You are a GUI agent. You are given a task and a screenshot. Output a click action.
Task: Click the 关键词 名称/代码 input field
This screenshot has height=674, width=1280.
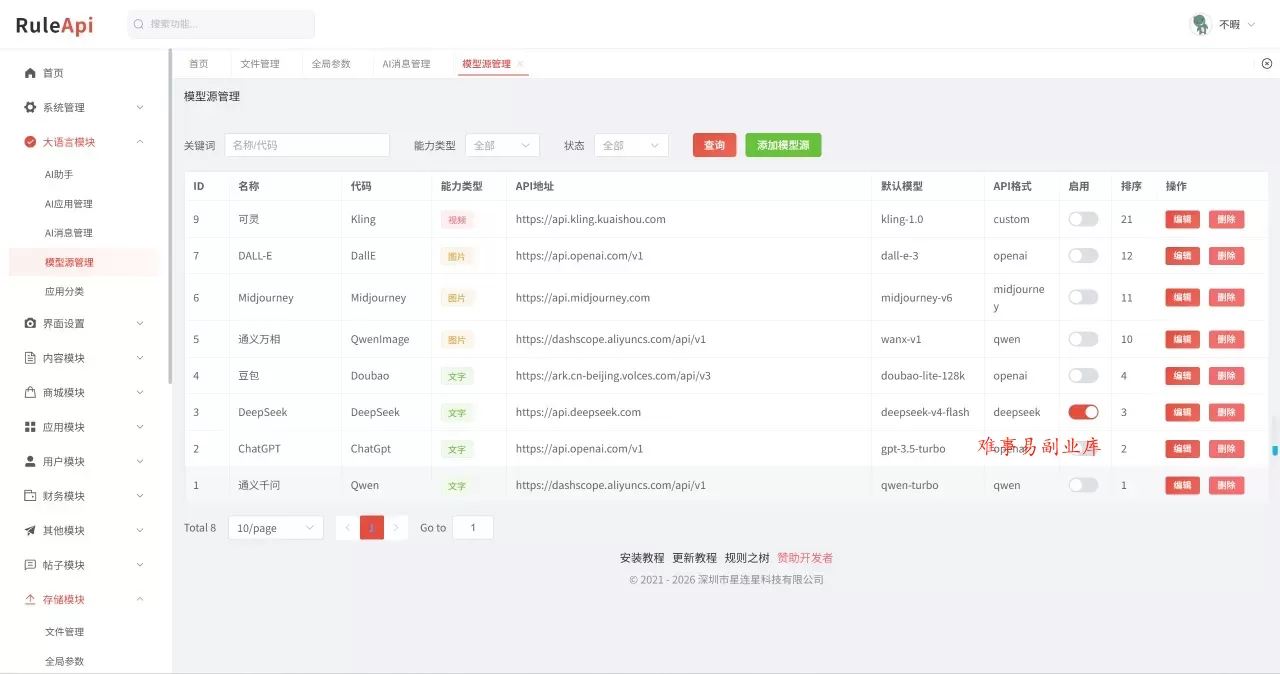coord(307,145)
